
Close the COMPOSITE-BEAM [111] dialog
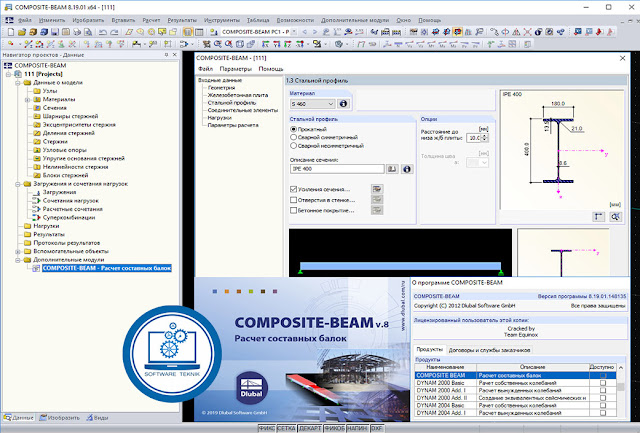[x=622, y=58]
